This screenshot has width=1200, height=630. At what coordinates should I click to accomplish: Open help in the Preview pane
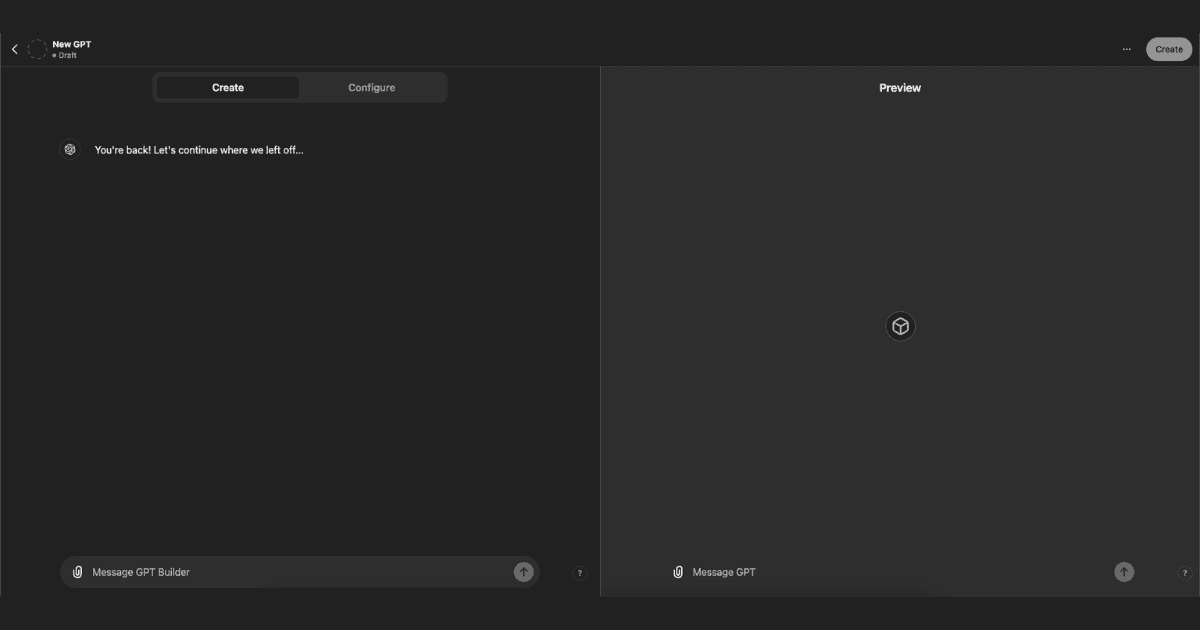point(1185,573)
